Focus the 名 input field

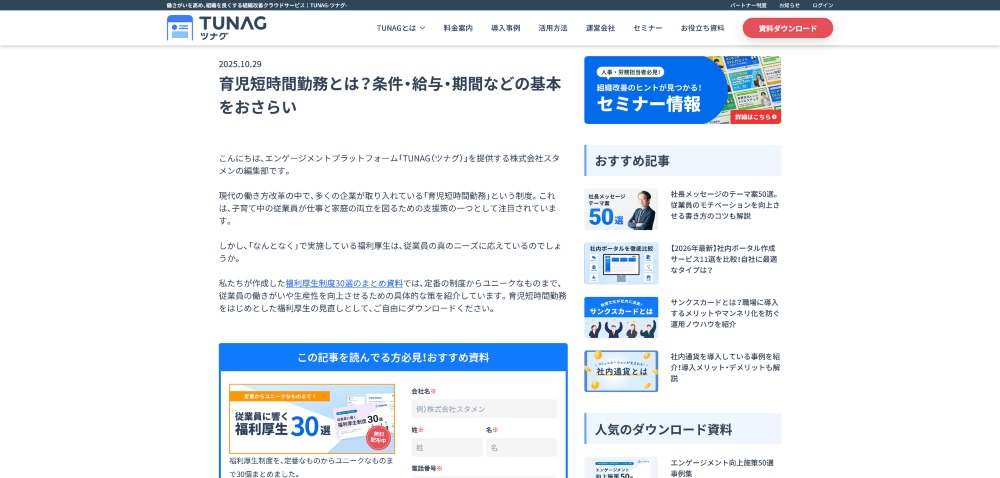[x=521, y=447]
